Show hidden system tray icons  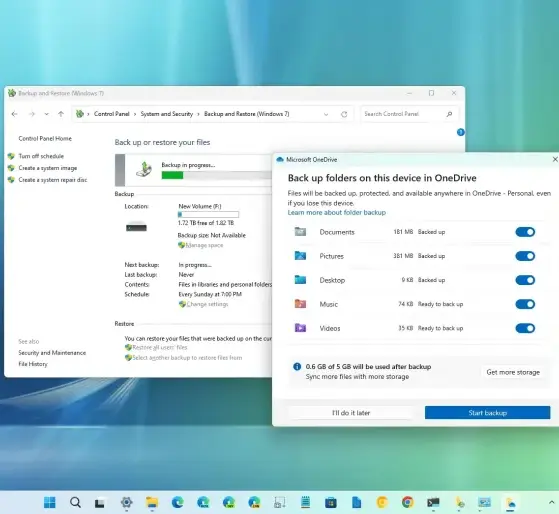(551, 502)
